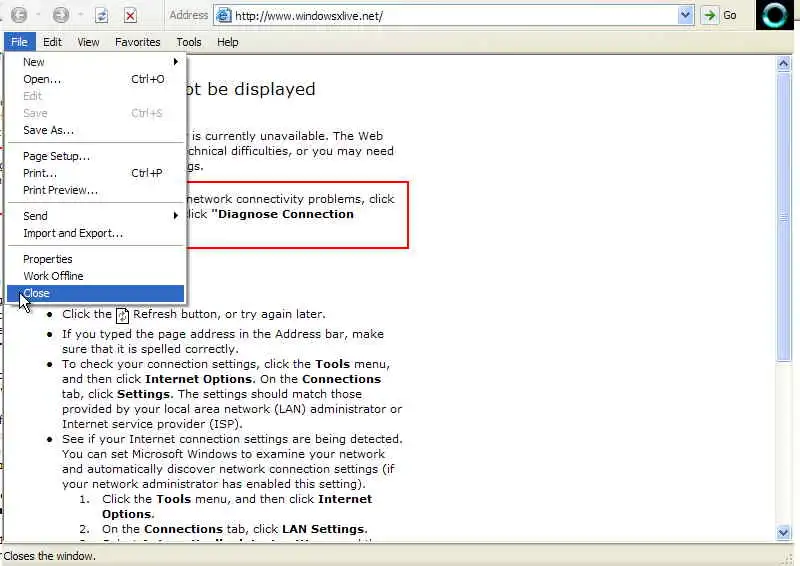
Task: Open the View menu
Action: pyautogui.click(x=88, y=42)
